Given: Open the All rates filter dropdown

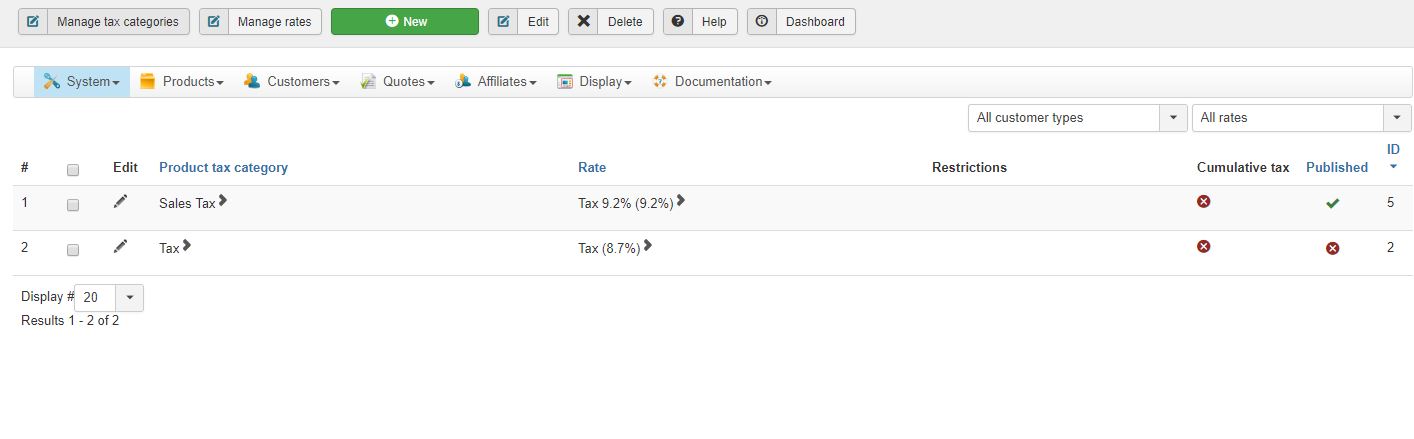Looking at the screenshot, I should click(1301, 118).
